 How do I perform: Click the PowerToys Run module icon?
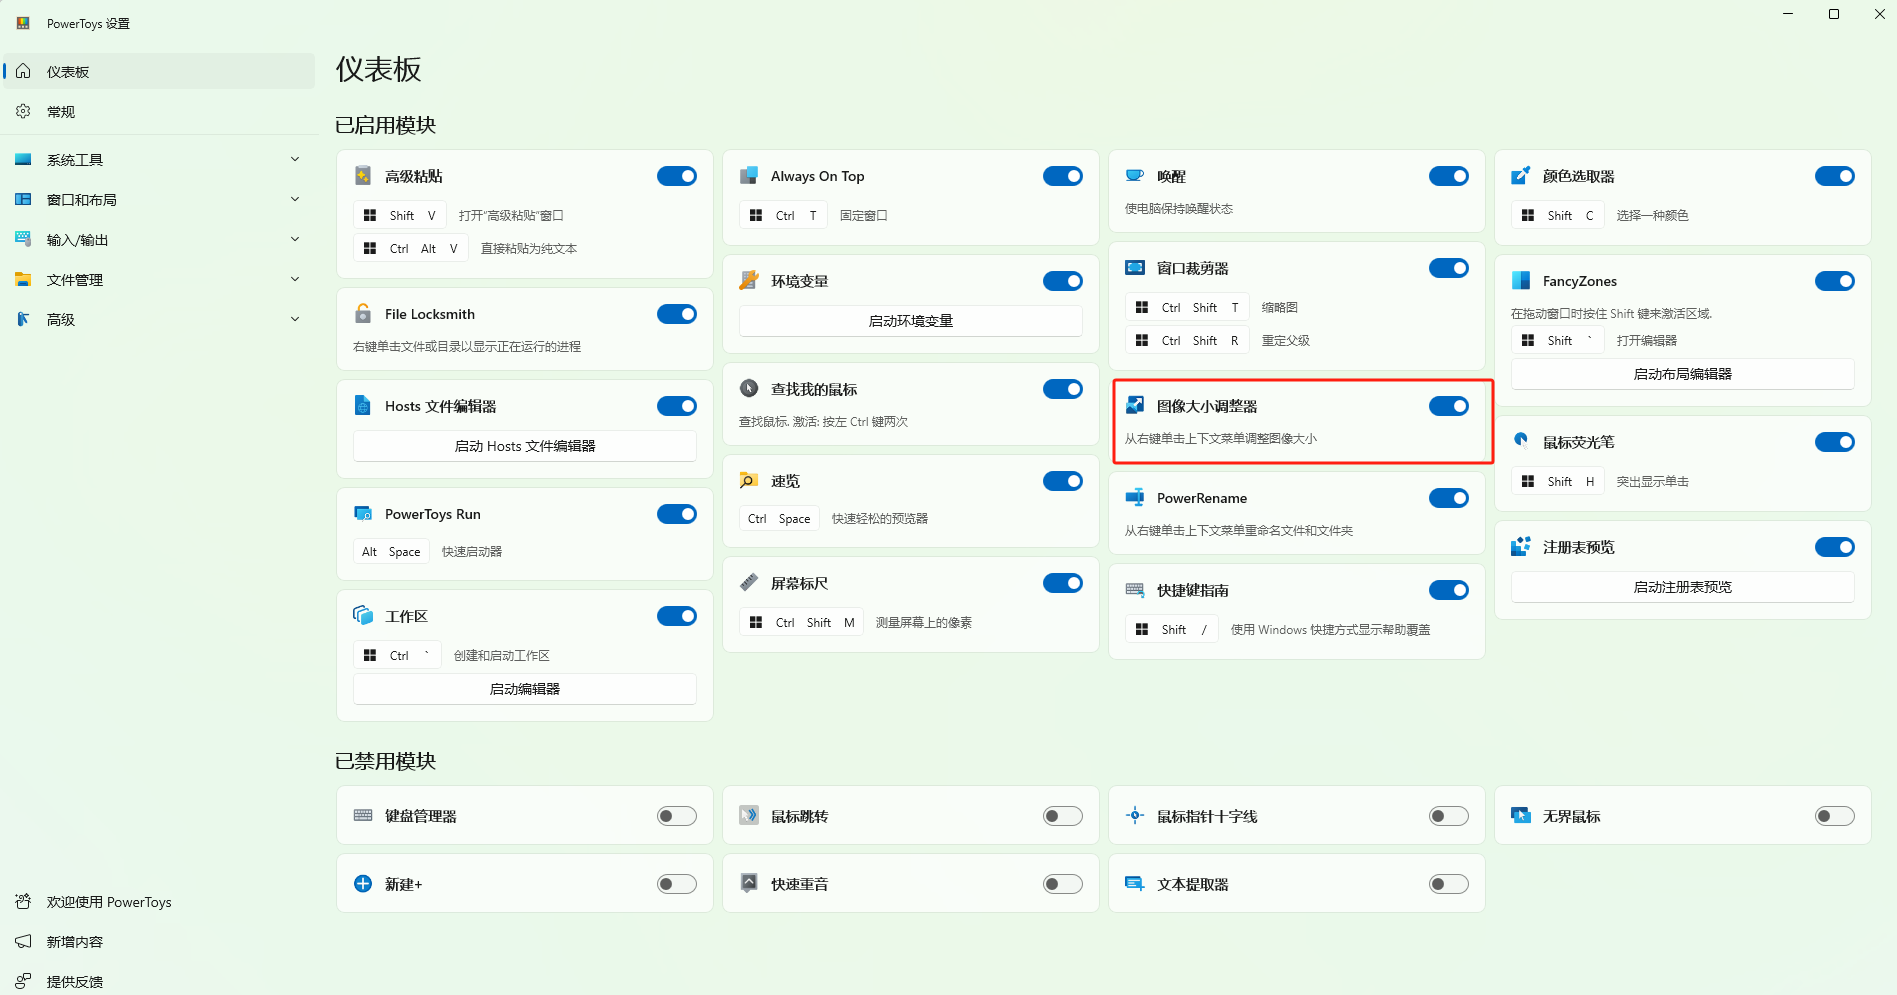coord(363,514)
